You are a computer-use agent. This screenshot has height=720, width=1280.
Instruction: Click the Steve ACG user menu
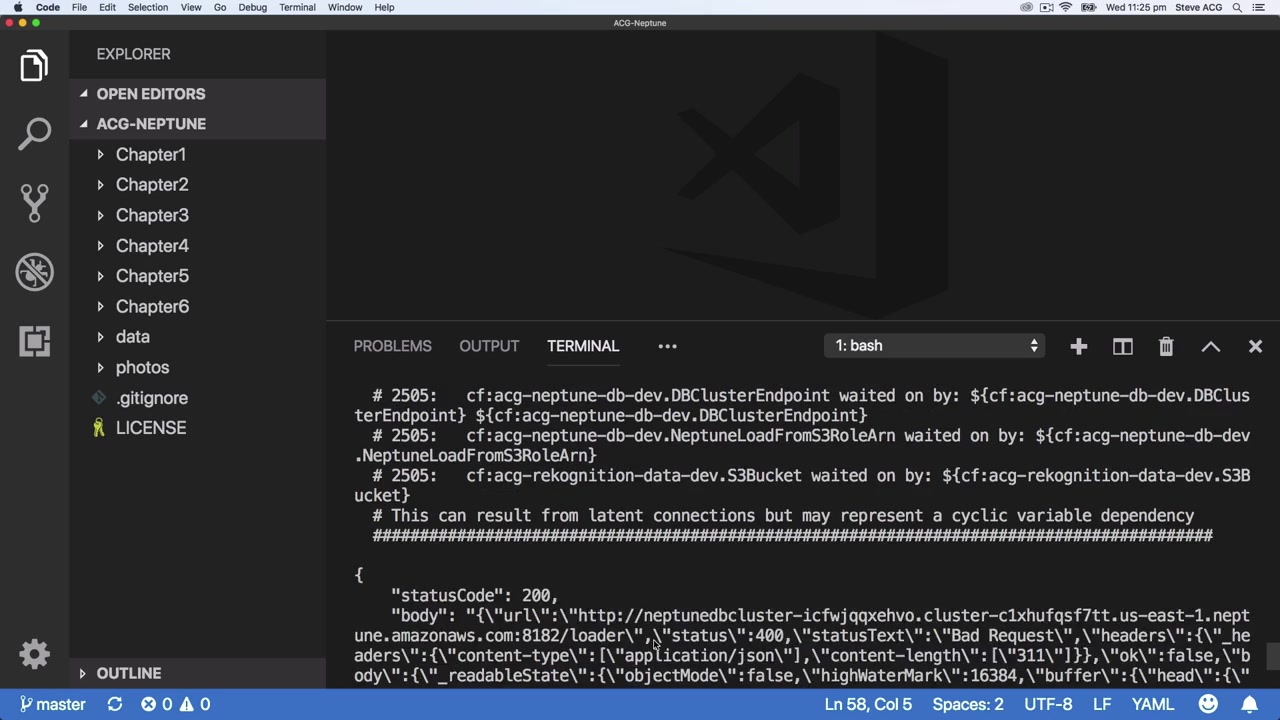point(1198,7)
